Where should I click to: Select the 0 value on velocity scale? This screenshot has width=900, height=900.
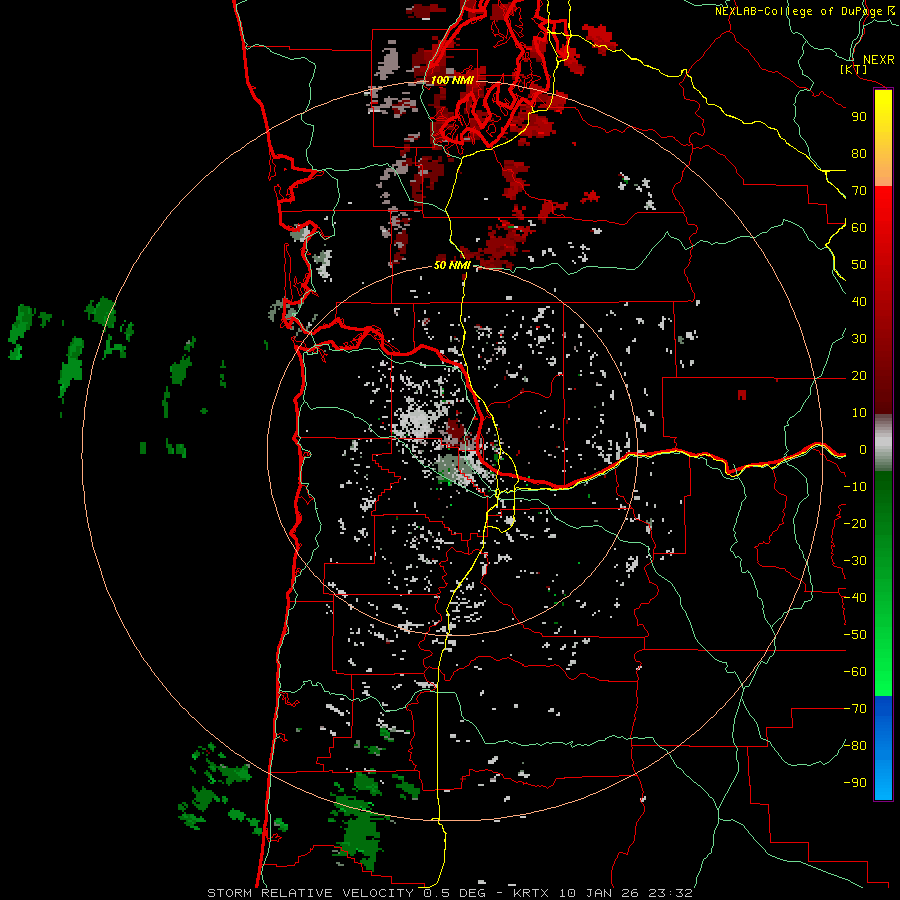coord(863,449)
